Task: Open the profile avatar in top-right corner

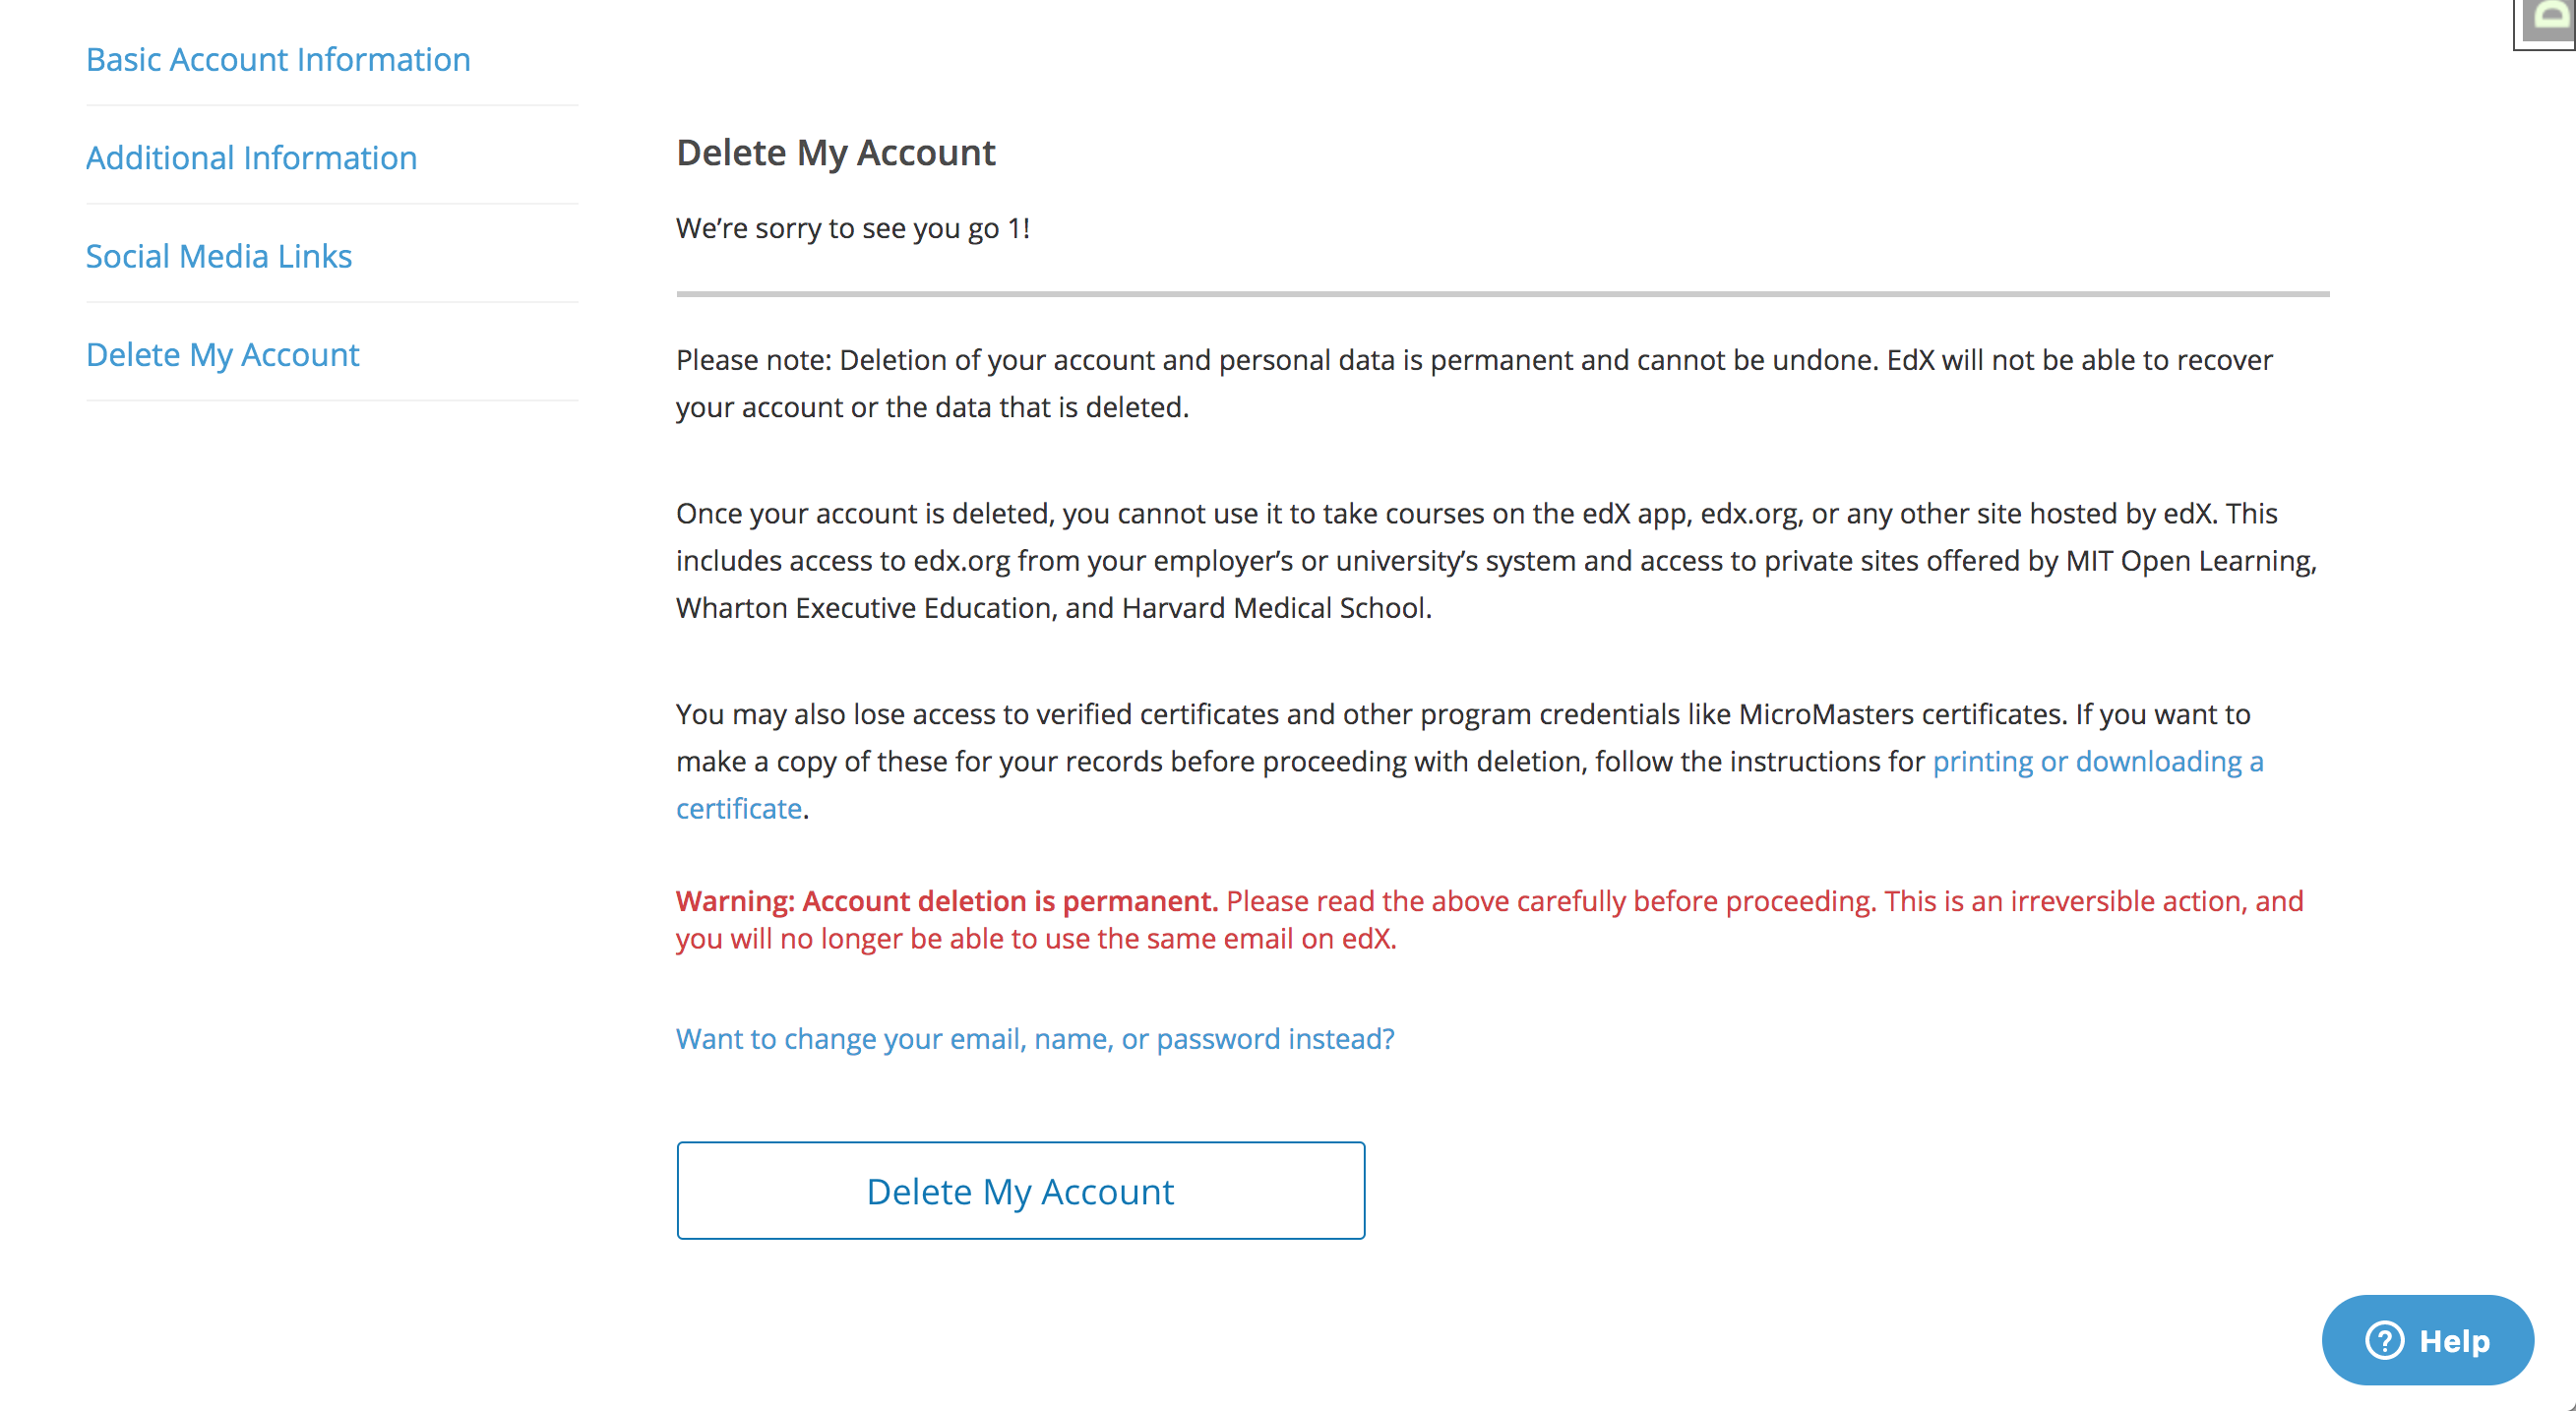Action: tap(2546, 22)
